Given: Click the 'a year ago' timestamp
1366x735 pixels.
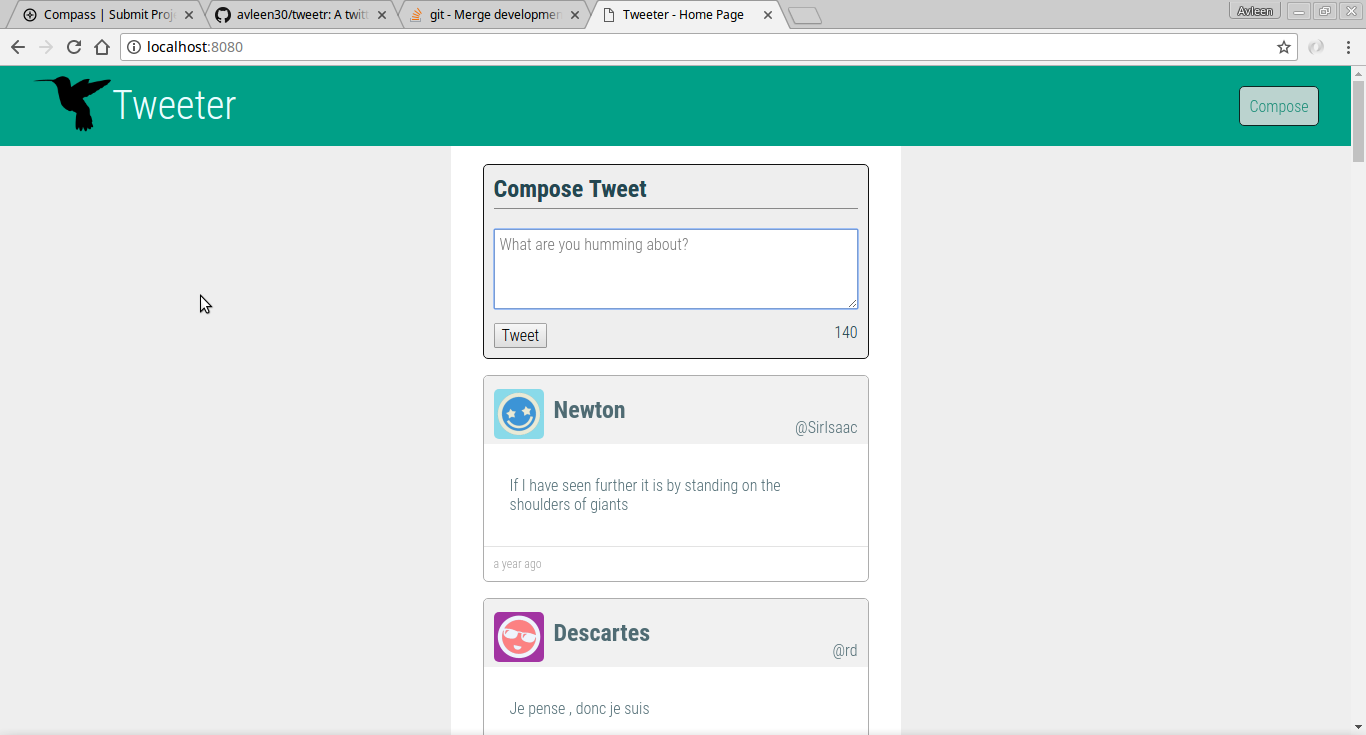Looking at the screenshot, I should [517, 564].
